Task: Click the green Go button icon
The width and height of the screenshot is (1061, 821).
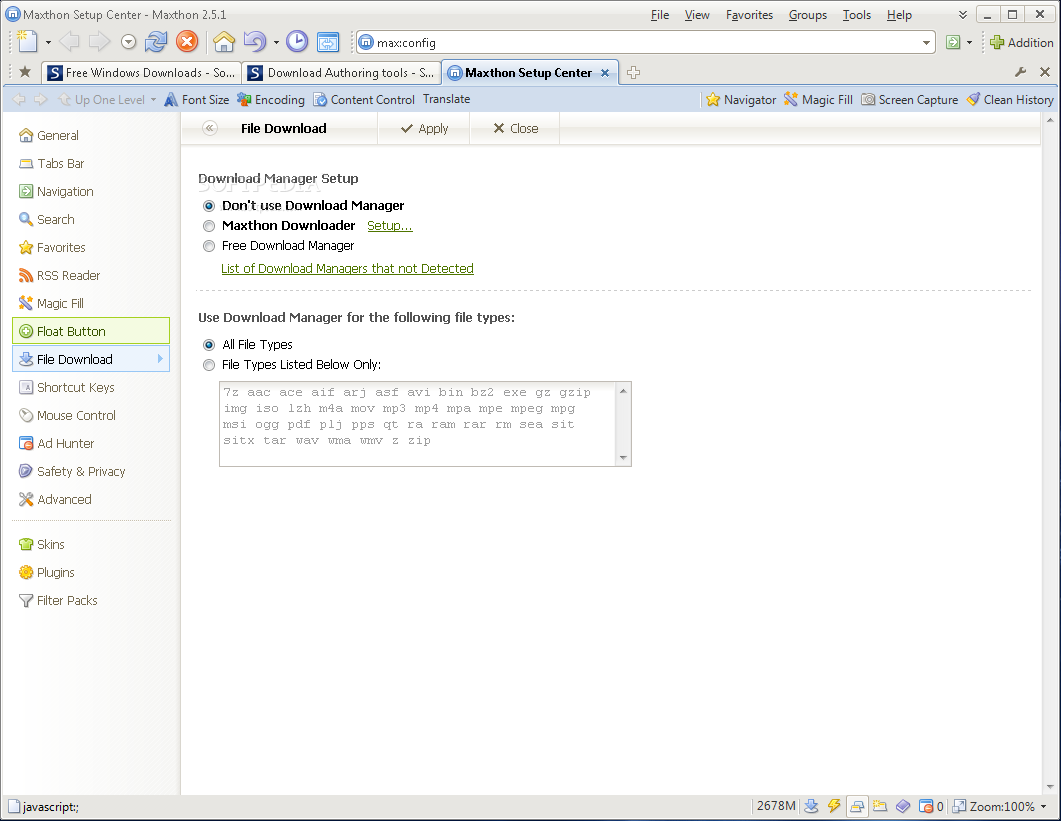Action: (x=953, y=43)
